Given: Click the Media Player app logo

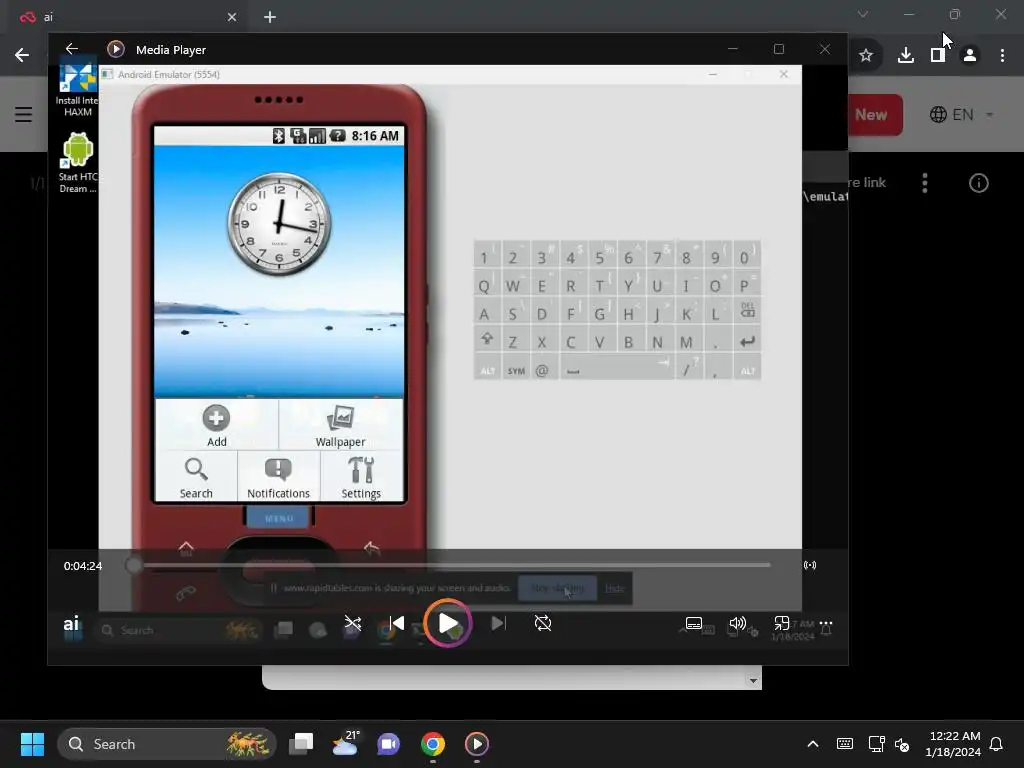Looking at the screenshot, I should pyautogui.click(x=116, y=49).
